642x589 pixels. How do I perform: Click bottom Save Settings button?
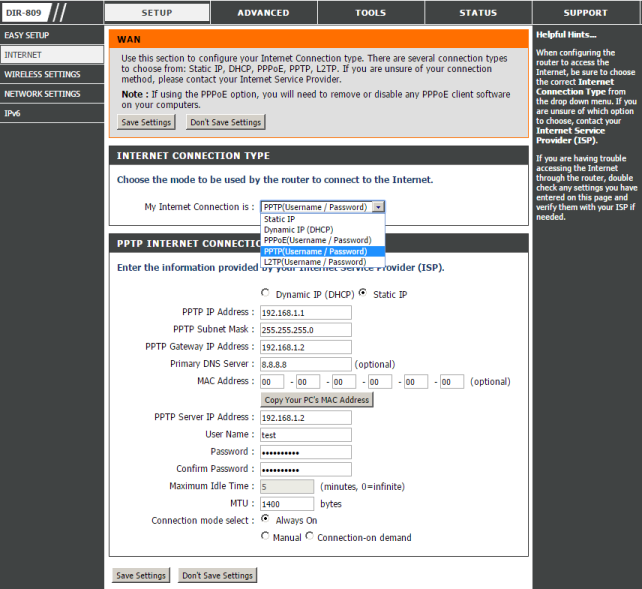point(141,575)
